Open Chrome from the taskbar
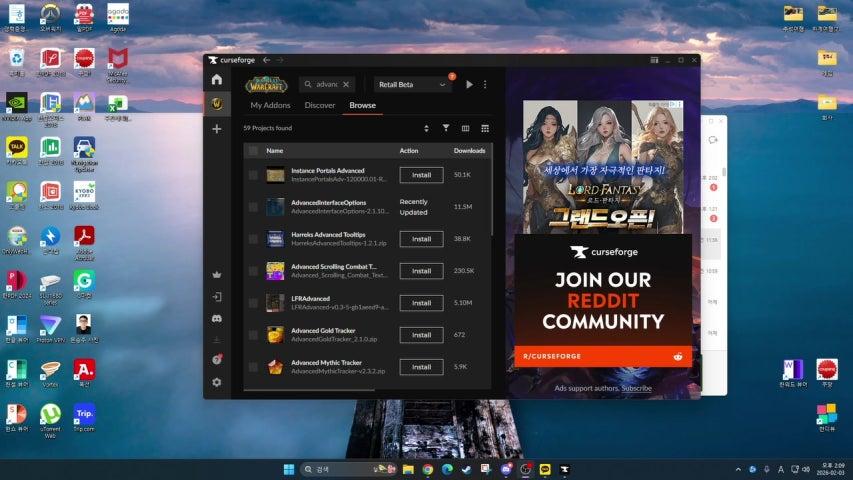 click(x=428, y=469)
